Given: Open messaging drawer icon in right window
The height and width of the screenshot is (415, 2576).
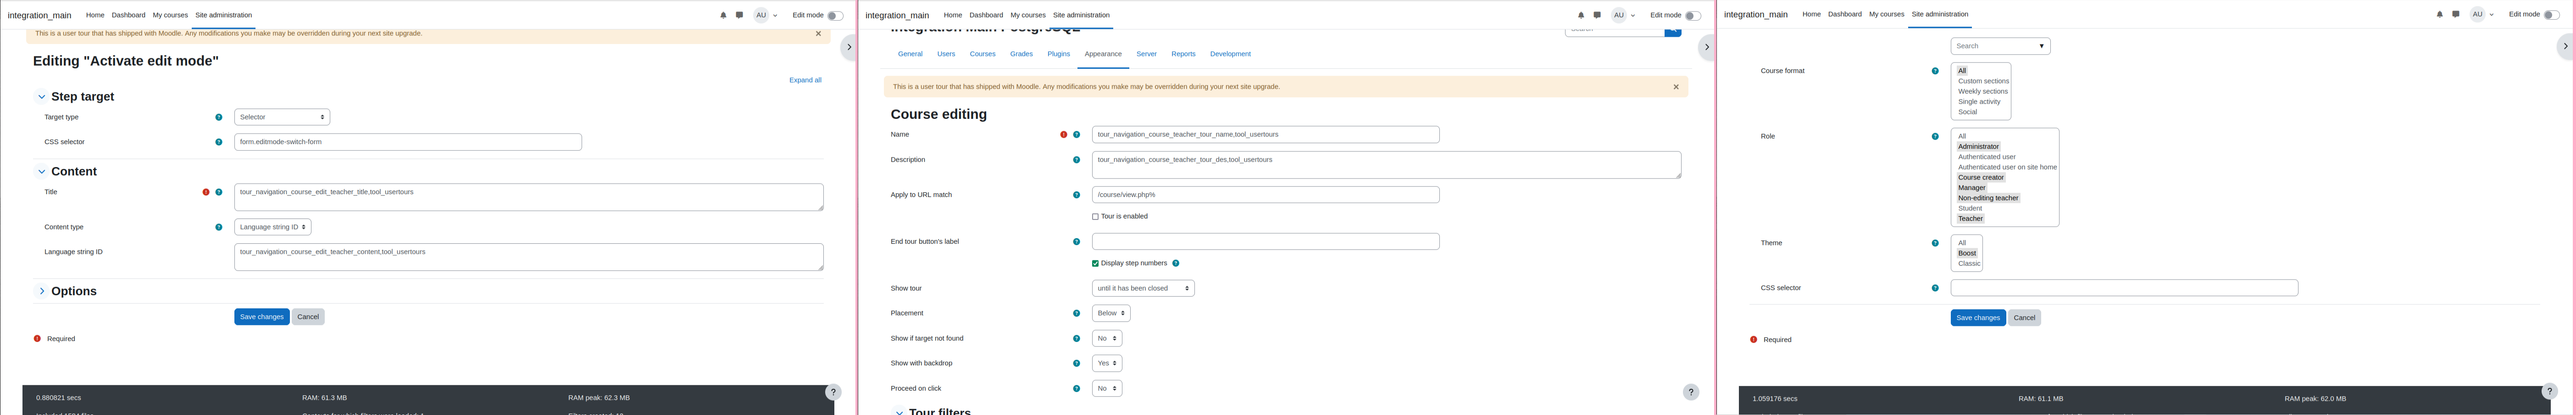Looking at the screenshot, I should tap(2456, 14).
